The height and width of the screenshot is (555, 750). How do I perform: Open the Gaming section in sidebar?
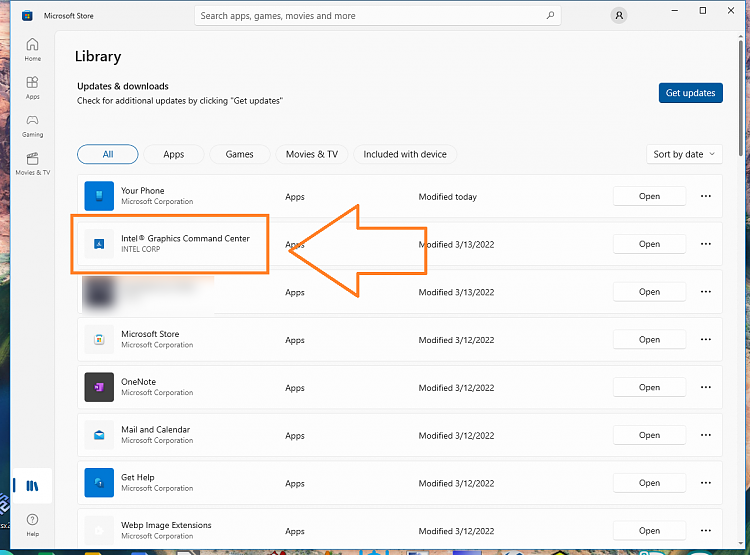click(x=33, y=126)
